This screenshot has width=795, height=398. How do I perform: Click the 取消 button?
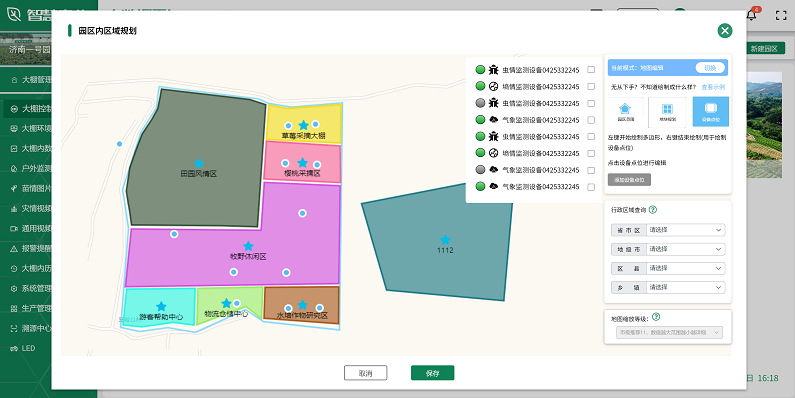[x=366, y=373]
